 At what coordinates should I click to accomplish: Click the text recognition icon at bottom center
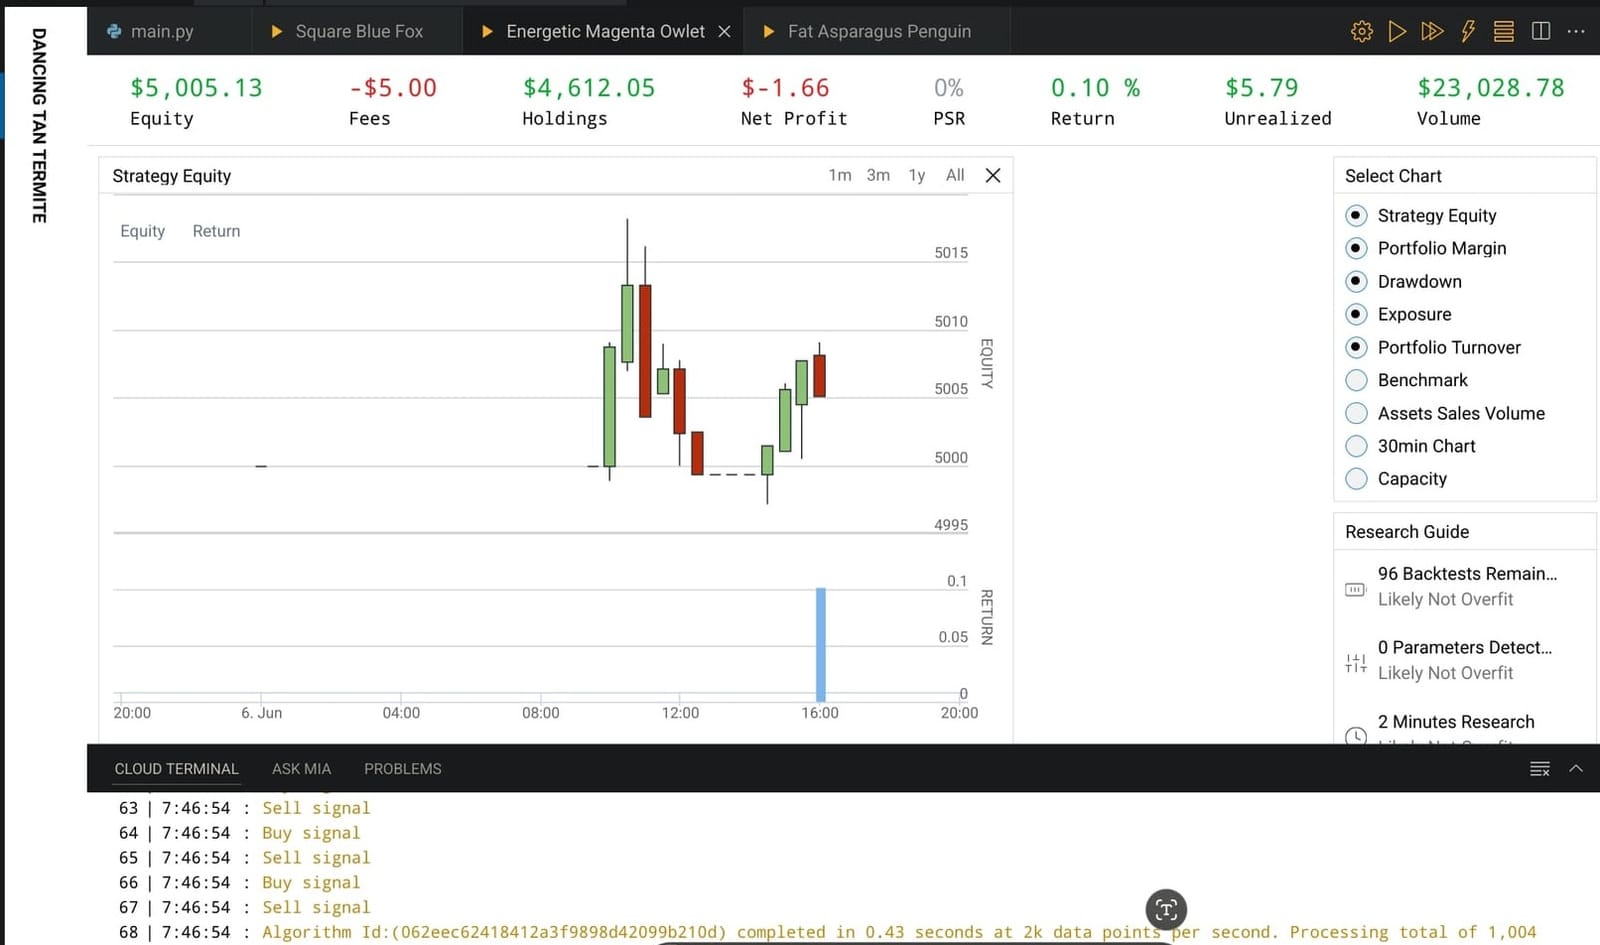pyautogui.click(x=1165, y=910)
